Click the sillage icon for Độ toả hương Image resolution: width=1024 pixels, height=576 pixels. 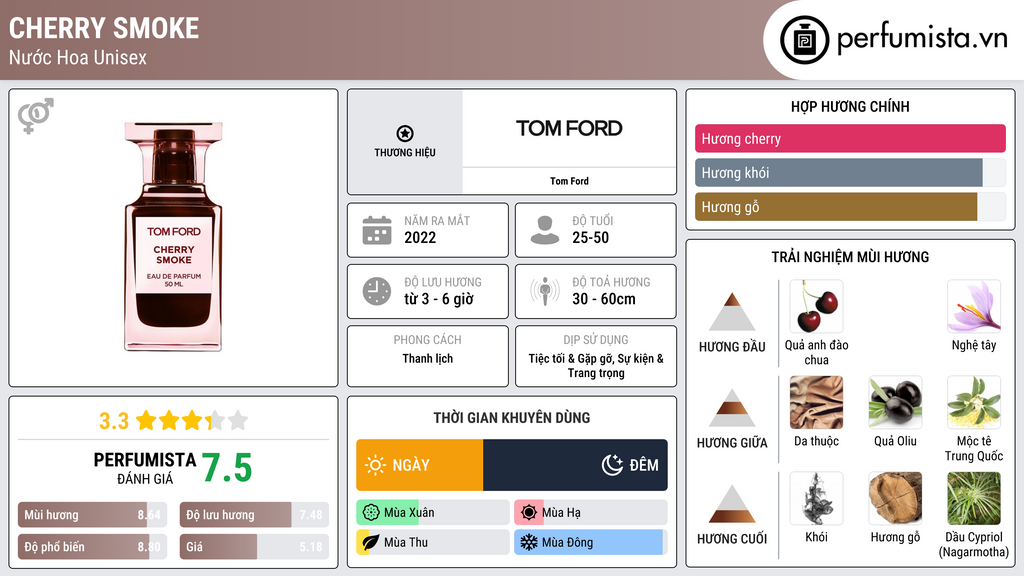(545, 291)
